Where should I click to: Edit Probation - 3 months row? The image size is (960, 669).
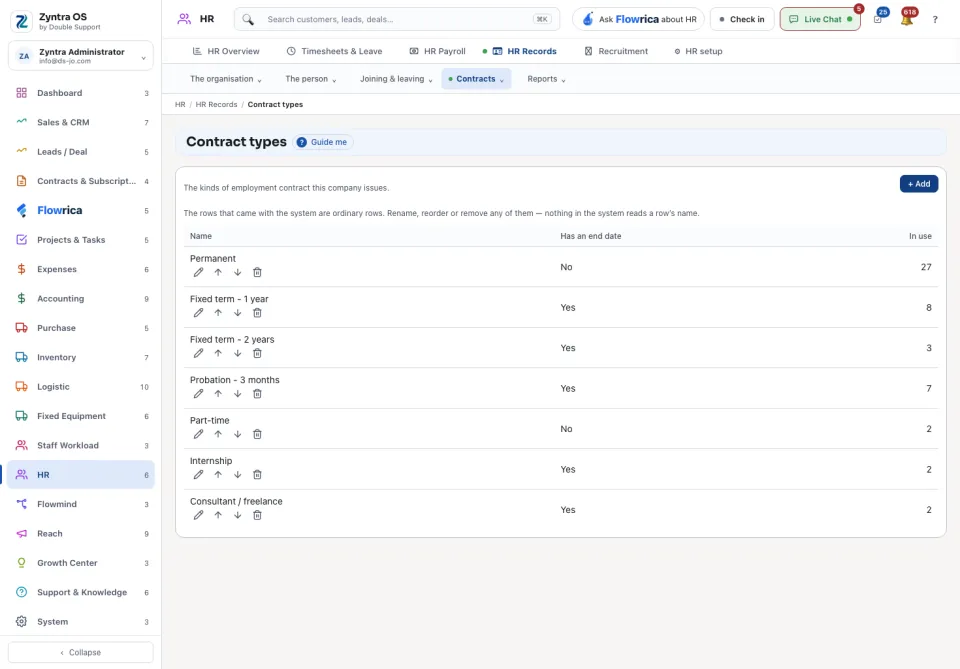(x=198, y=394)
